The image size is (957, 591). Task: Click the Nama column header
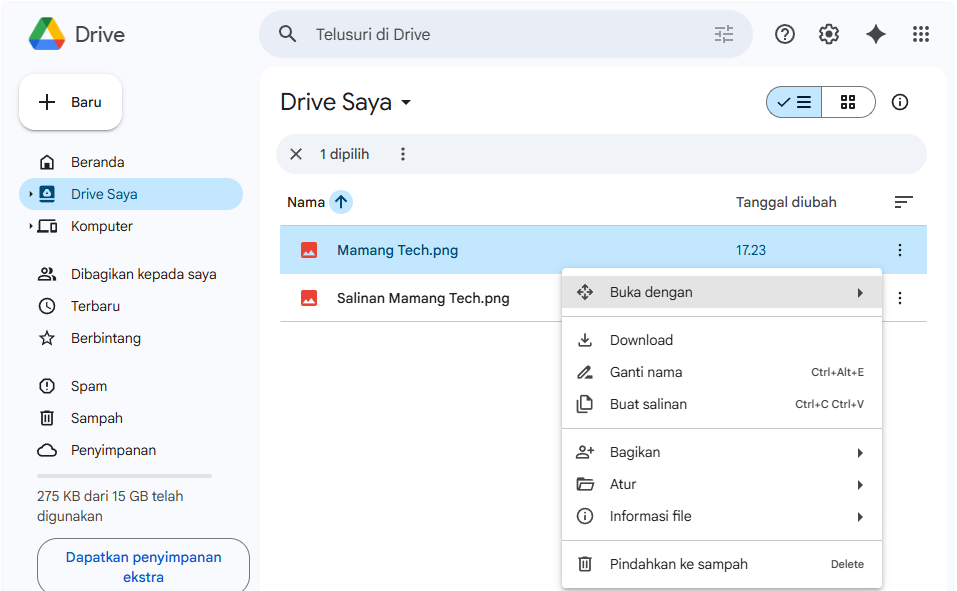point(306,202)
